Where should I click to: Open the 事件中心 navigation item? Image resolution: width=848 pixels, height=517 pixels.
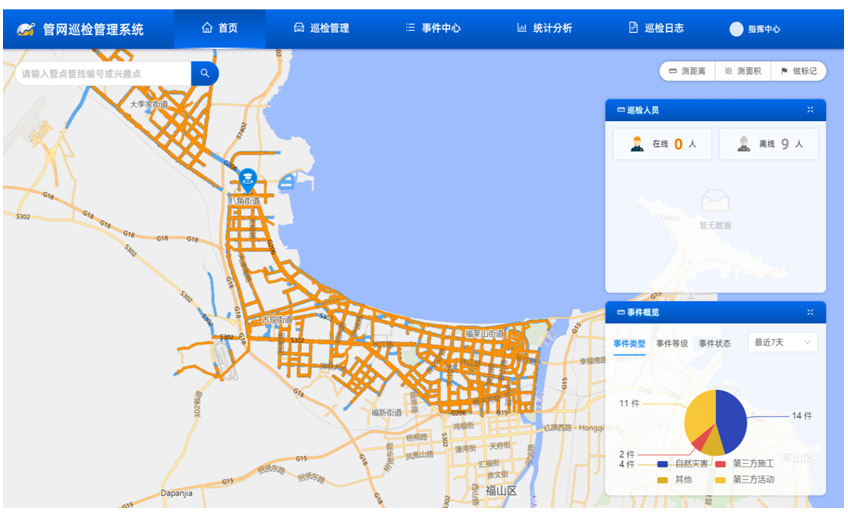[432, 28]
